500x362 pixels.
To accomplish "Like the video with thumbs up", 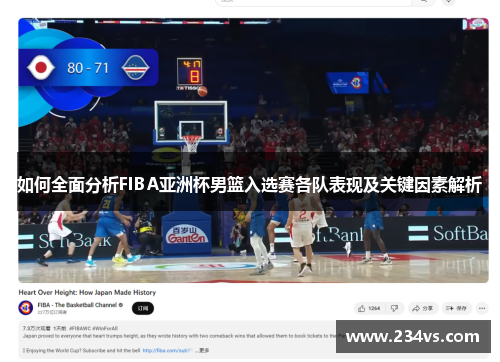I will (369, 308).
